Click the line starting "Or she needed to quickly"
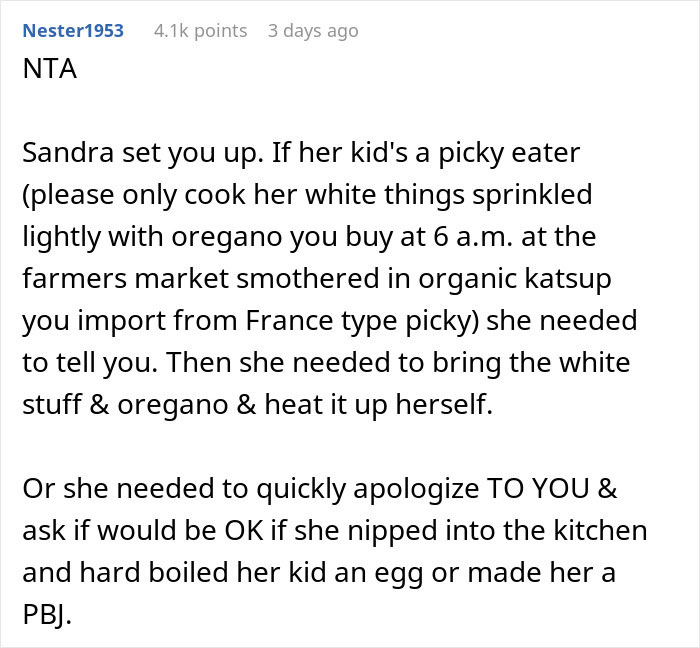The height and width of the screenshot is (648, 700). coord(320,488)
